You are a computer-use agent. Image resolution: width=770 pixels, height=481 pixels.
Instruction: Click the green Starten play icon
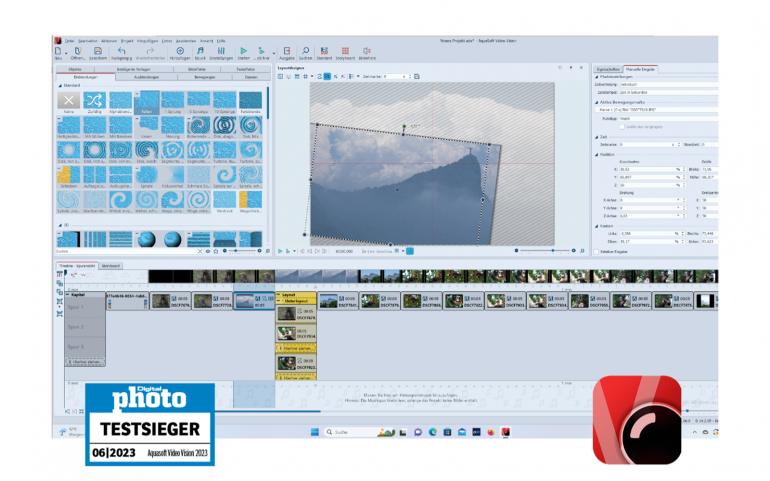pyautogui.click(x=243, y=51)
